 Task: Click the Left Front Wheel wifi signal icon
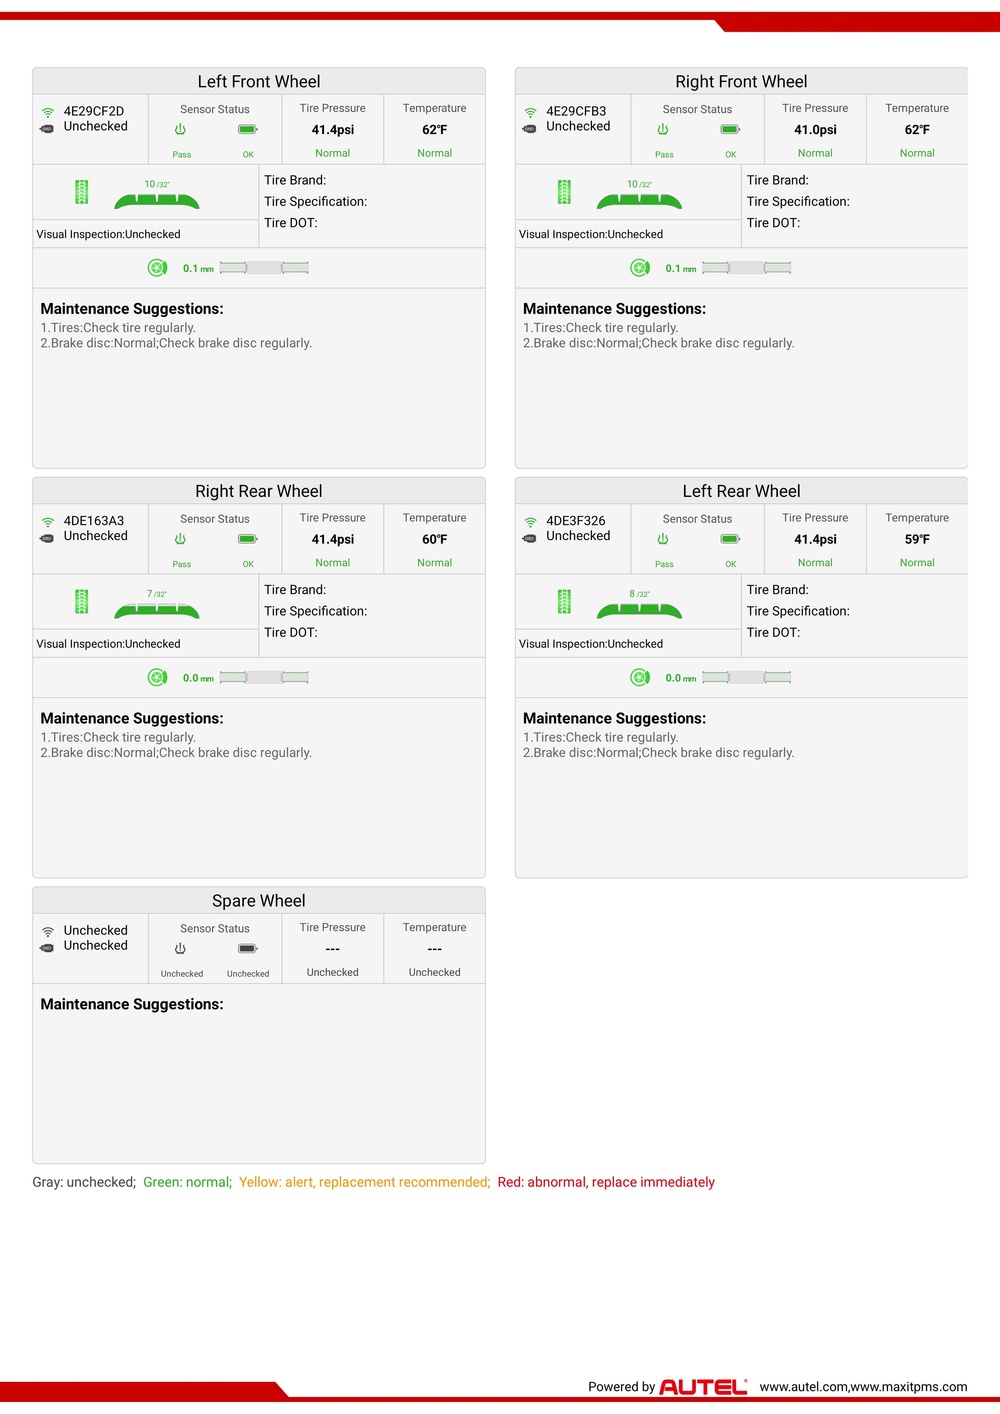pyautogui.click(x=48, y=112)
